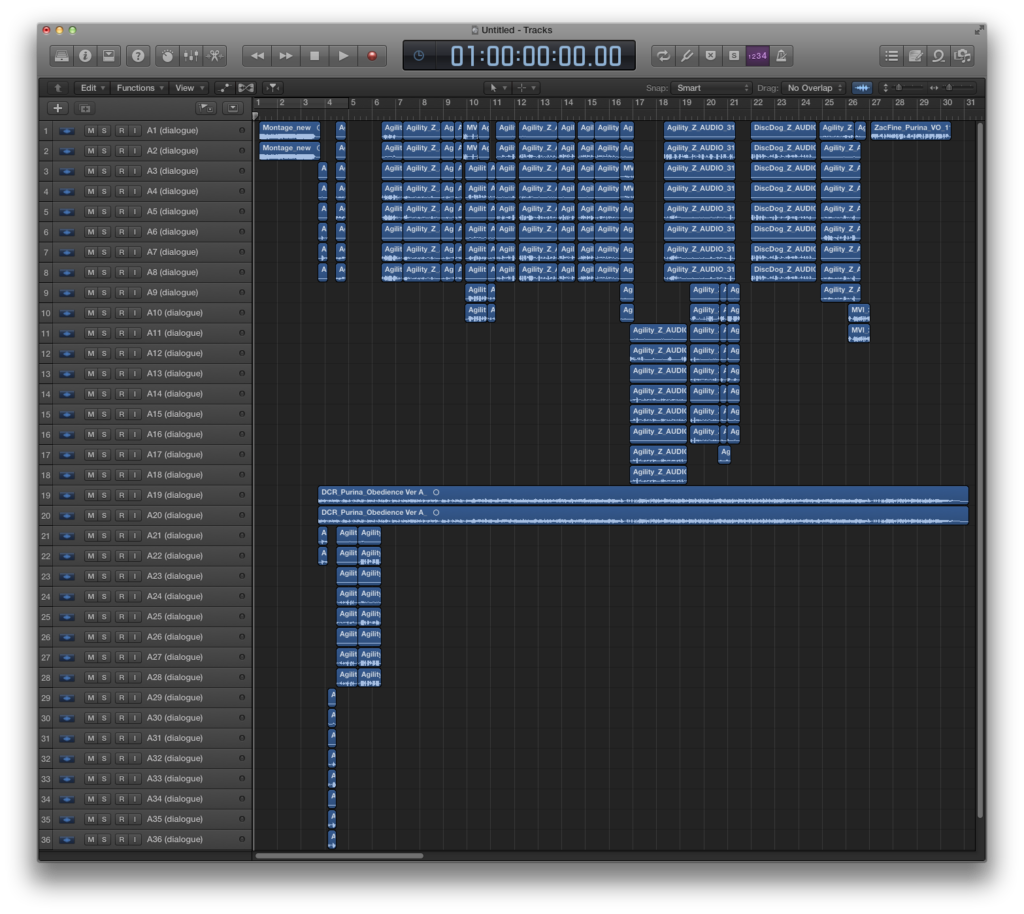Toggle Count-in 1234 button
Image resolution: width=1024 pixels, height=914 pixels.
point(757,56)
